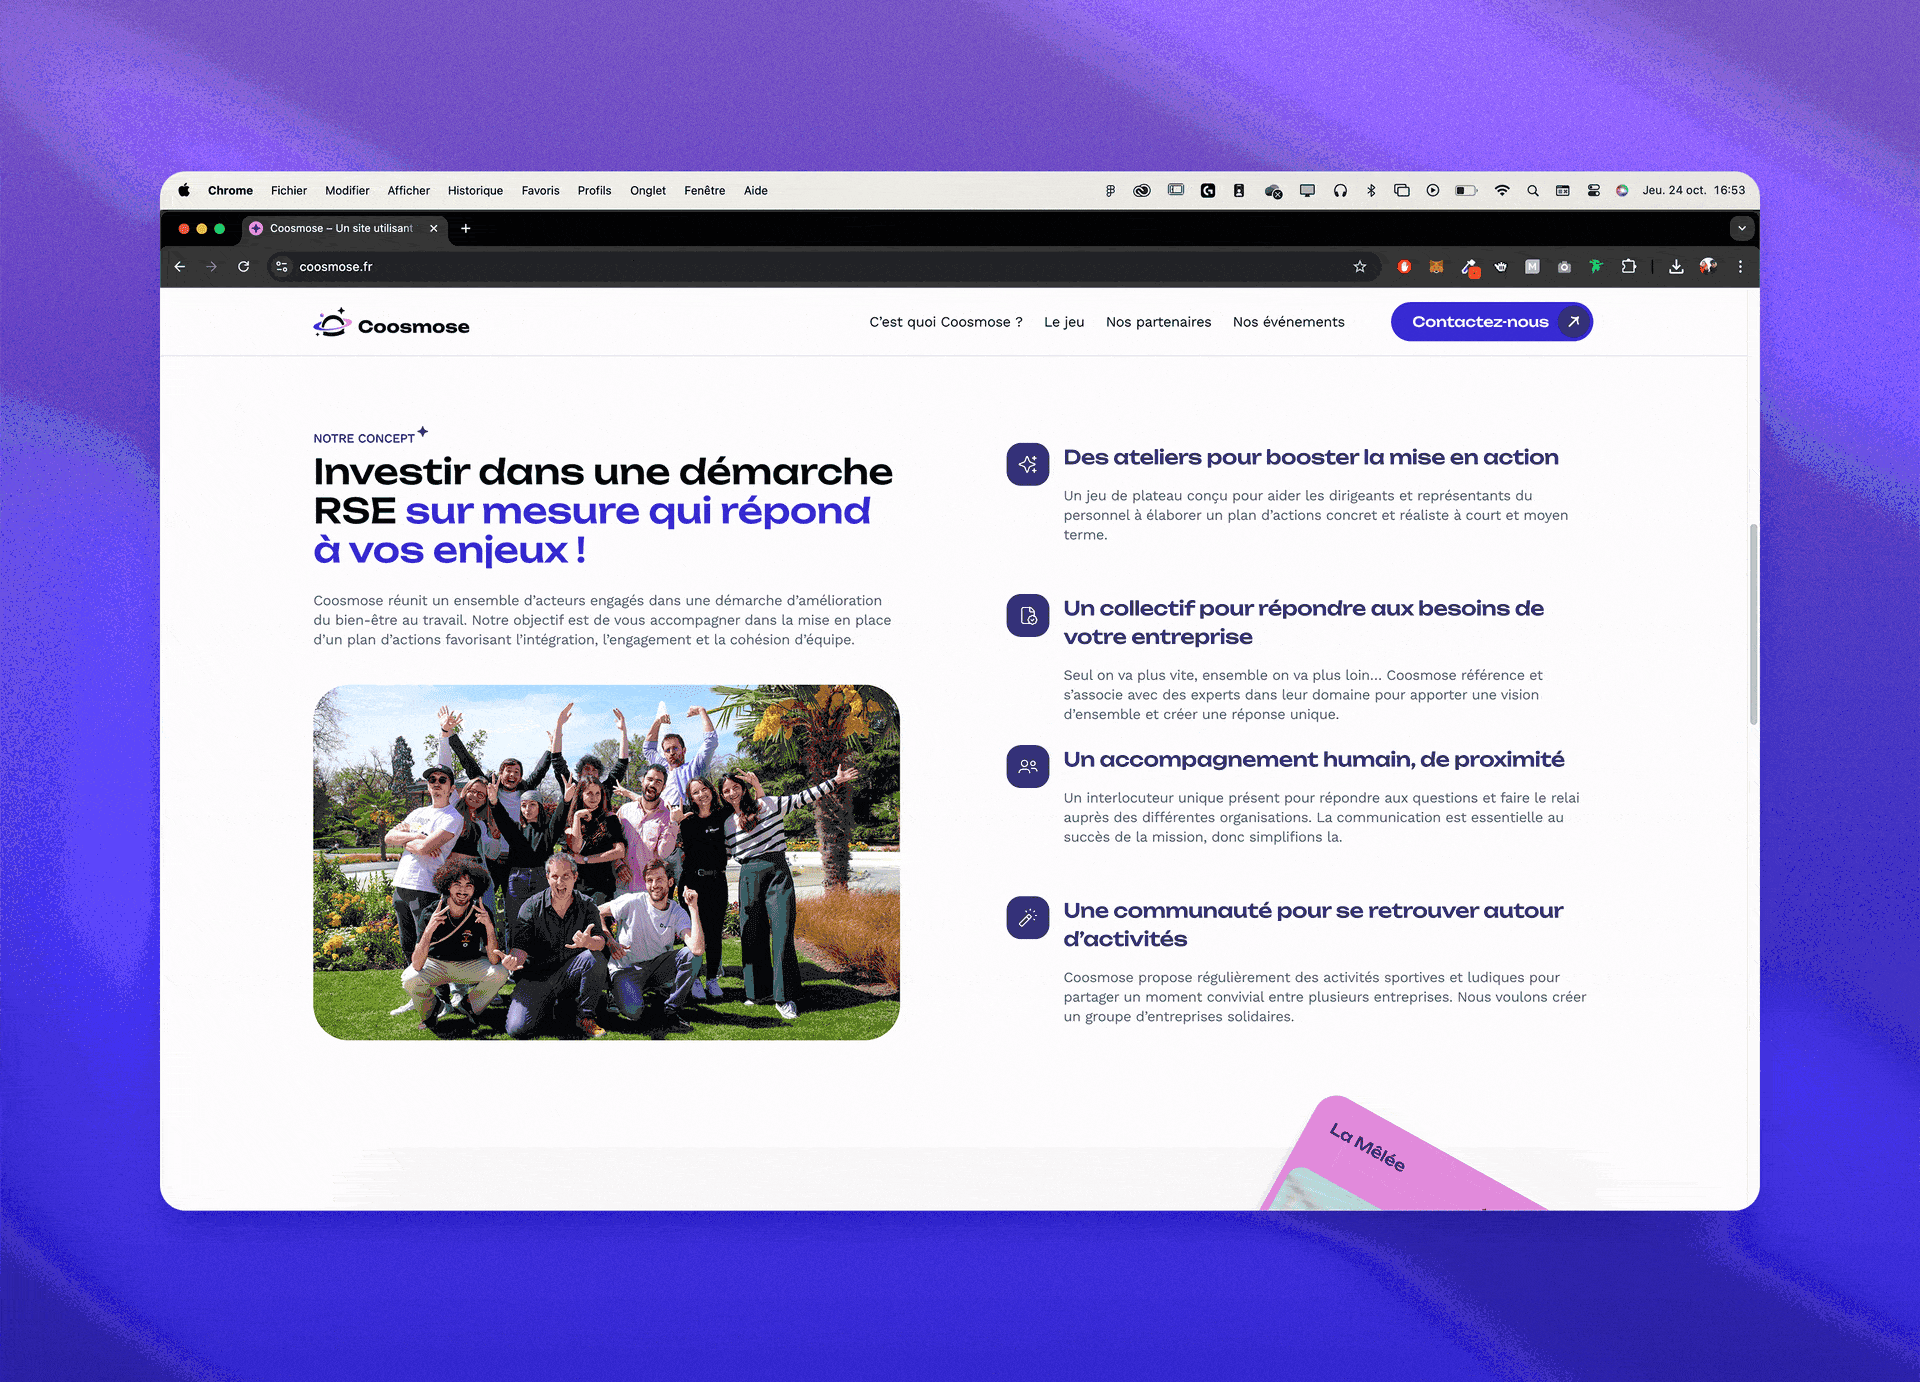This screenshot has height=1382, width=1920.
Task: Open 'Nos événements' nav link
Action: click(1288, 322)
